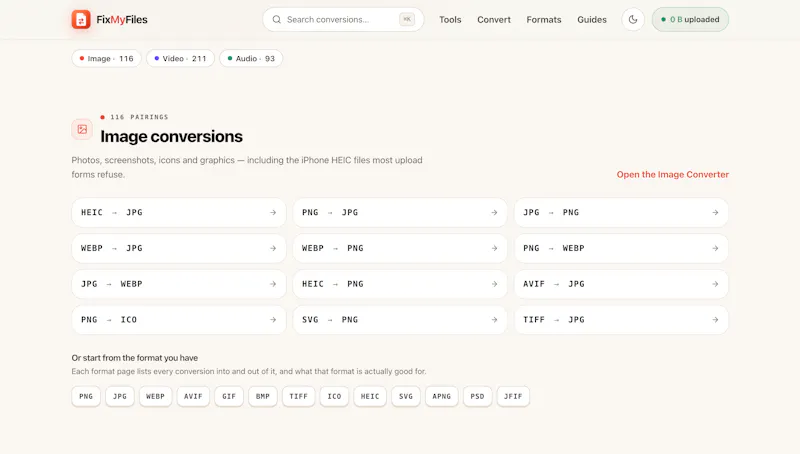
Task: Click 'Or start from the format you have'
Action: click(x=135, y=358)
